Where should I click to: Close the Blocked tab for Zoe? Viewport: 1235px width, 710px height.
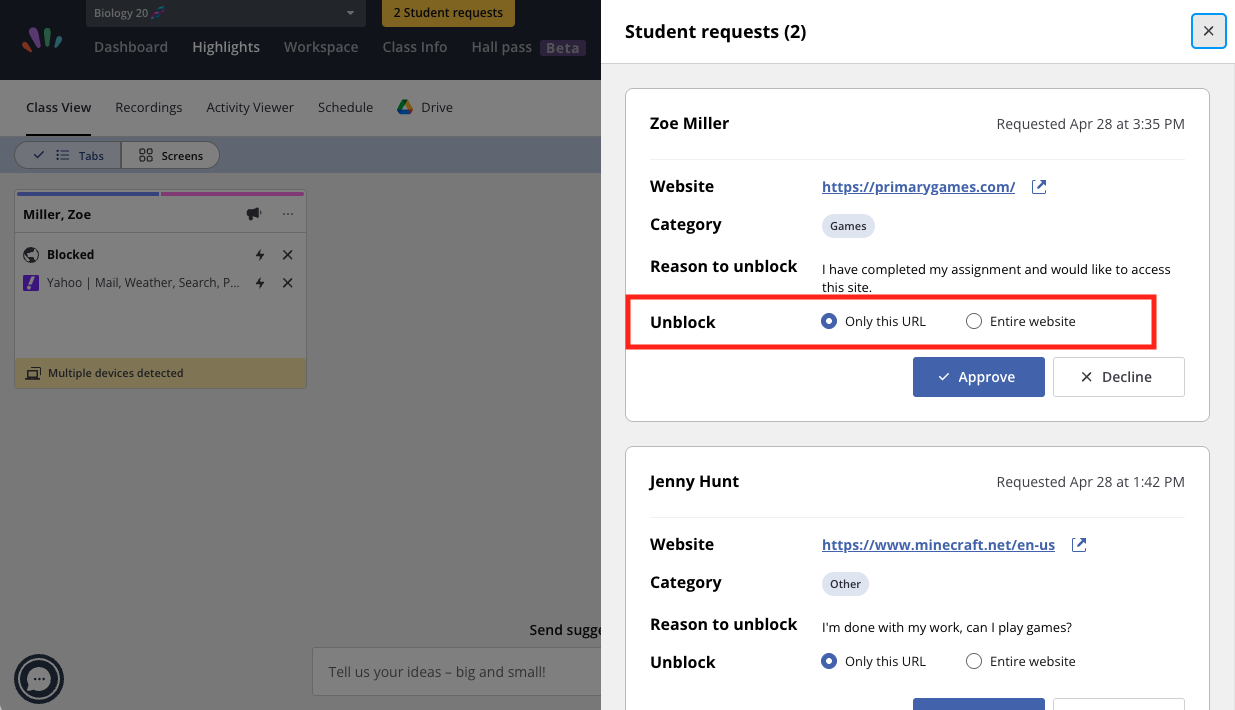click(288, 255)
